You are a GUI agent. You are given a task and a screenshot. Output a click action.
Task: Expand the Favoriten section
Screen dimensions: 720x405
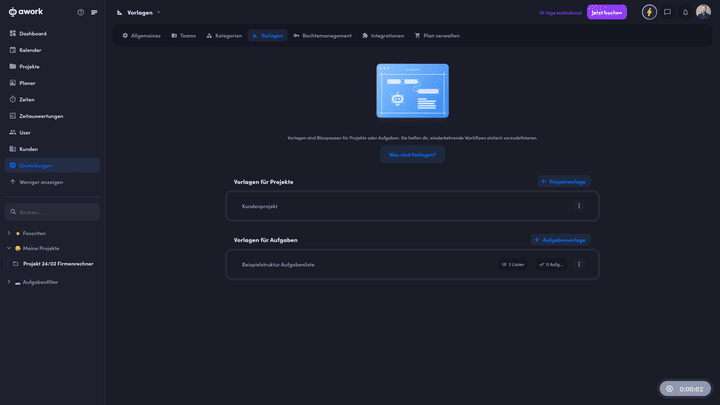[9, 233]
